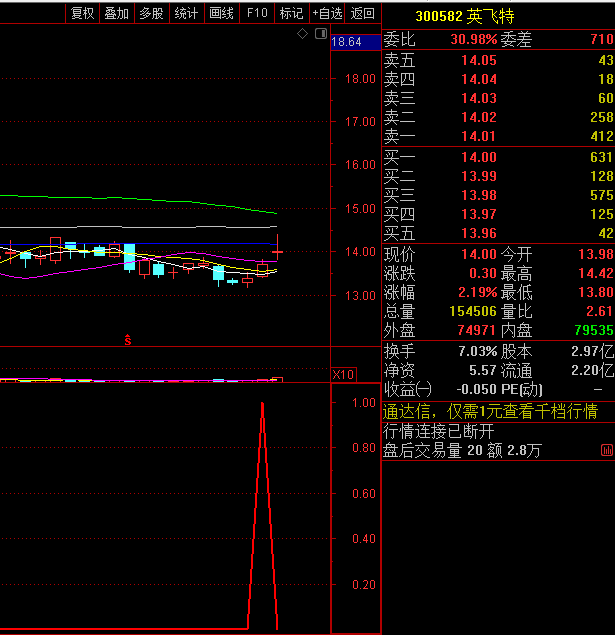Click the X10 volume scale label
This screenshot has height=635, width=615.
(343, 375)
